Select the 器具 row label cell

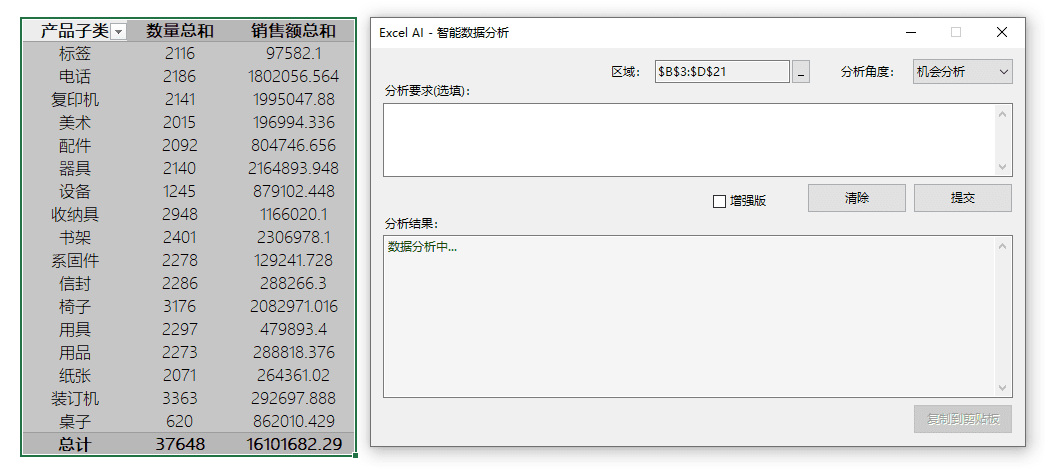click(75, 168)
